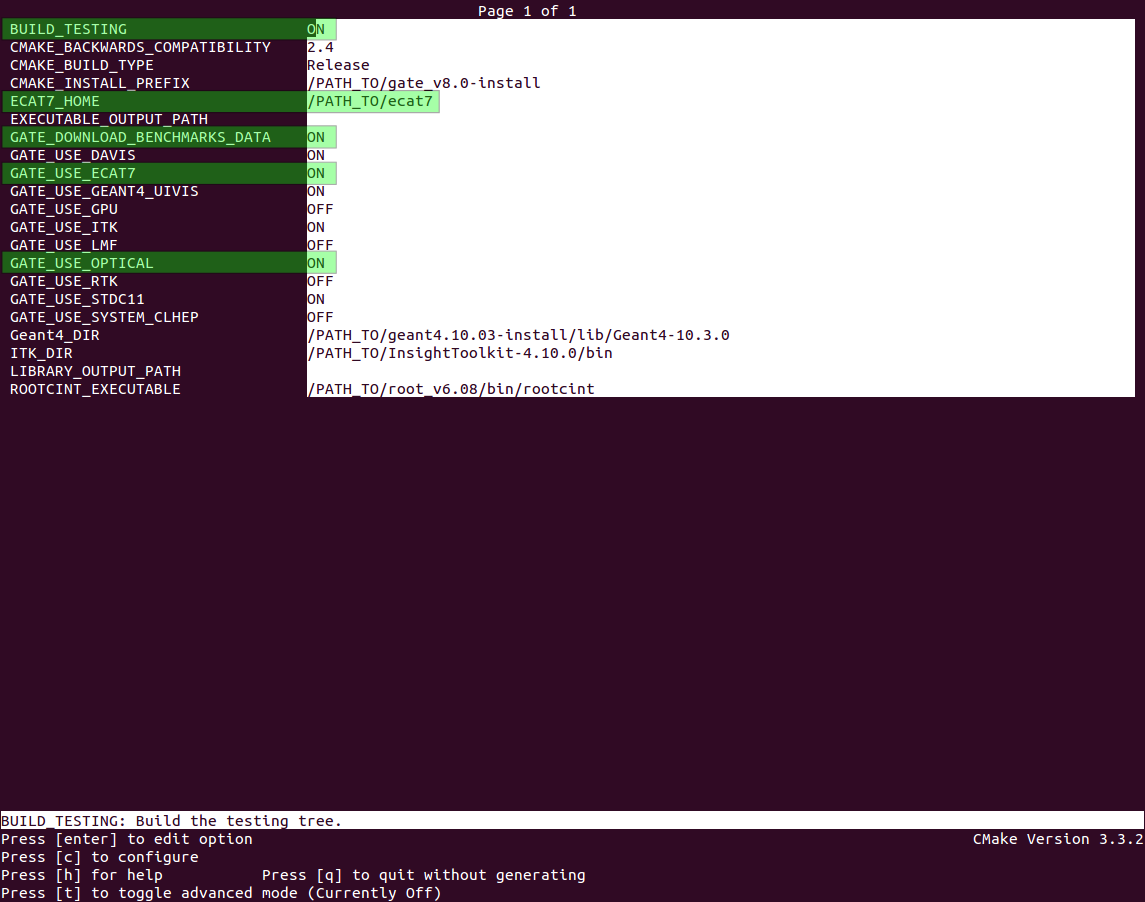Click 'Press [q] to quit without generating'
The height and width of the screenshot is (902, 1145).
[424, 875]
